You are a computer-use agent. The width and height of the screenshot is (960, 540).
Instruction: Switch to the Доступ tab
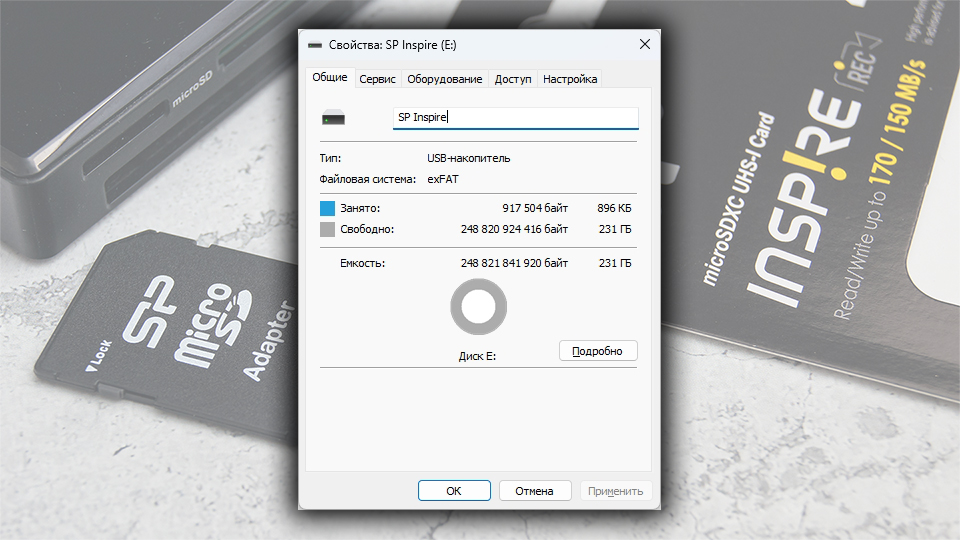click(512, 79)
